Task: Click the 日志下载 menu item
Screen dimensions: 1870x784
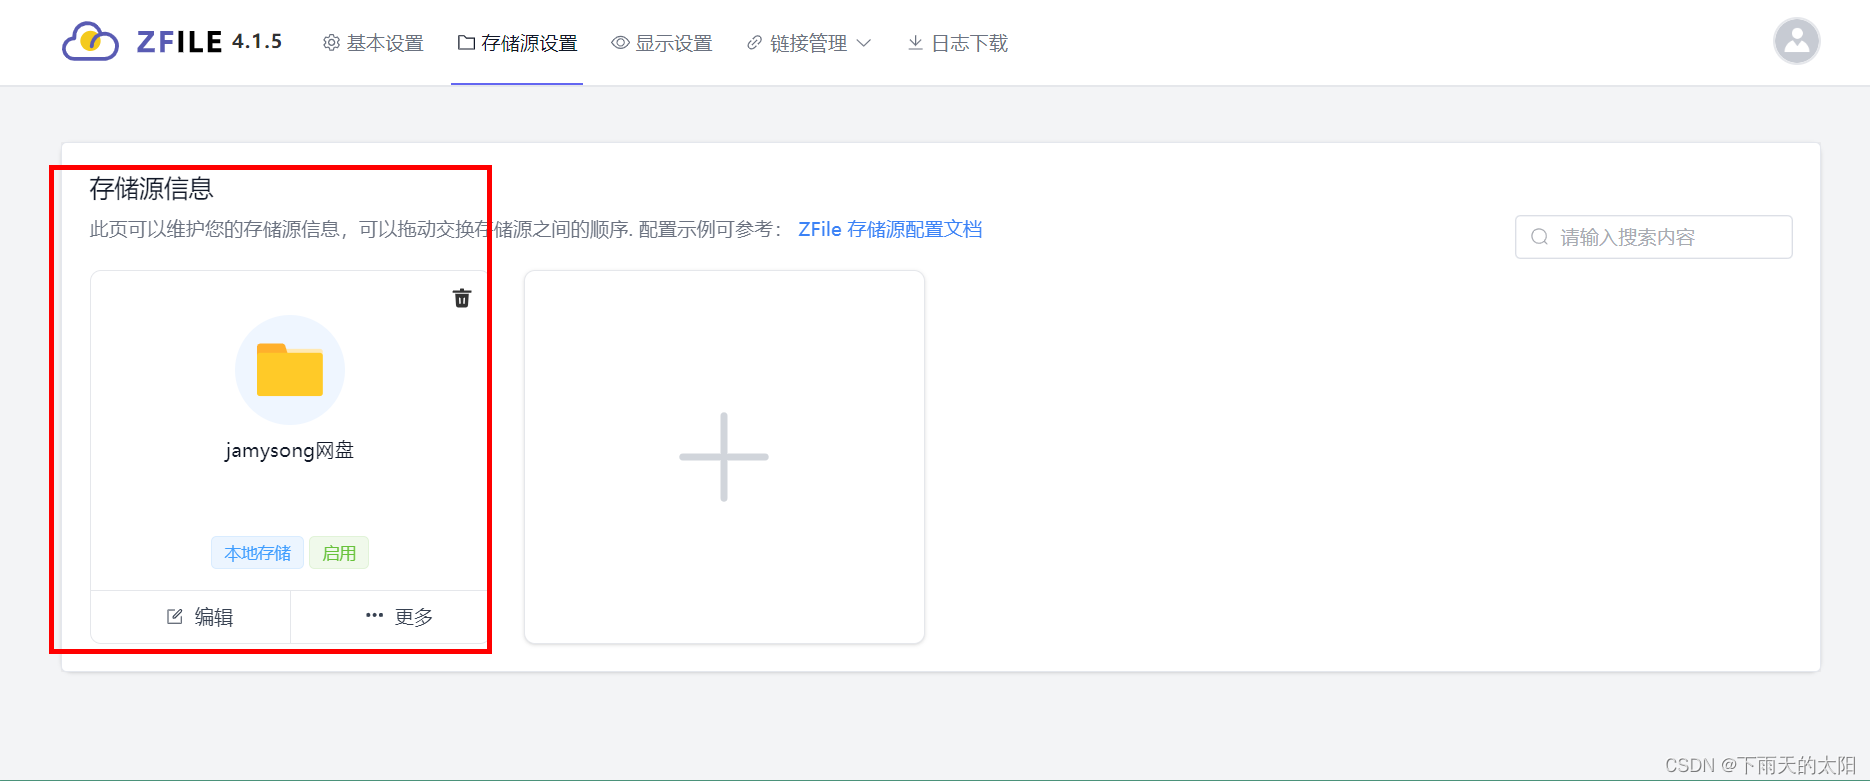Action: tap(958, 43)
